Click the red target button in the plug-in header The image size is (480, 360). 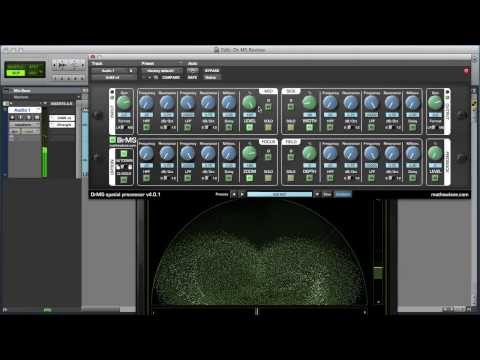[466, 71]
